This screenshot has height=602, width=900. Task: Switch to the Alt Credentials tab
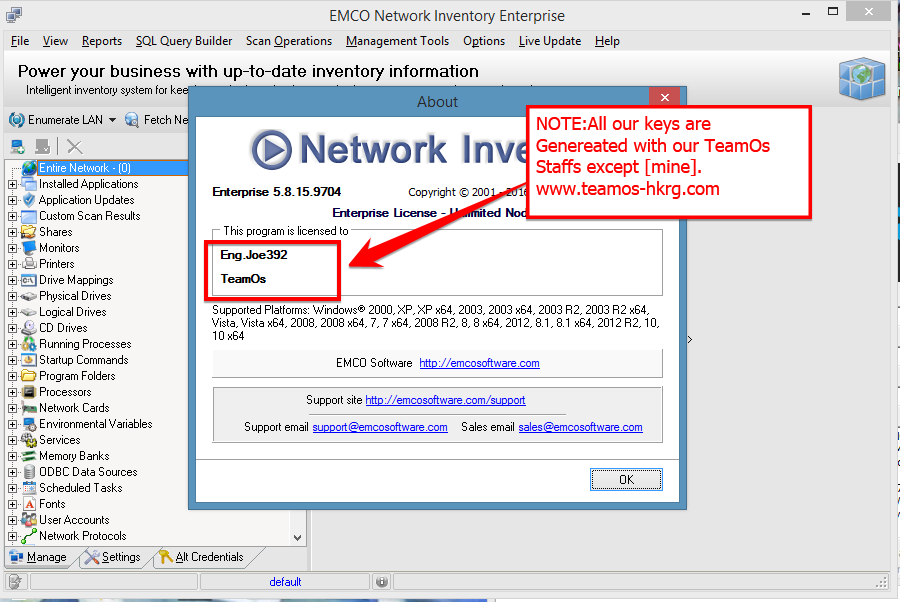(x=202, y=557)
